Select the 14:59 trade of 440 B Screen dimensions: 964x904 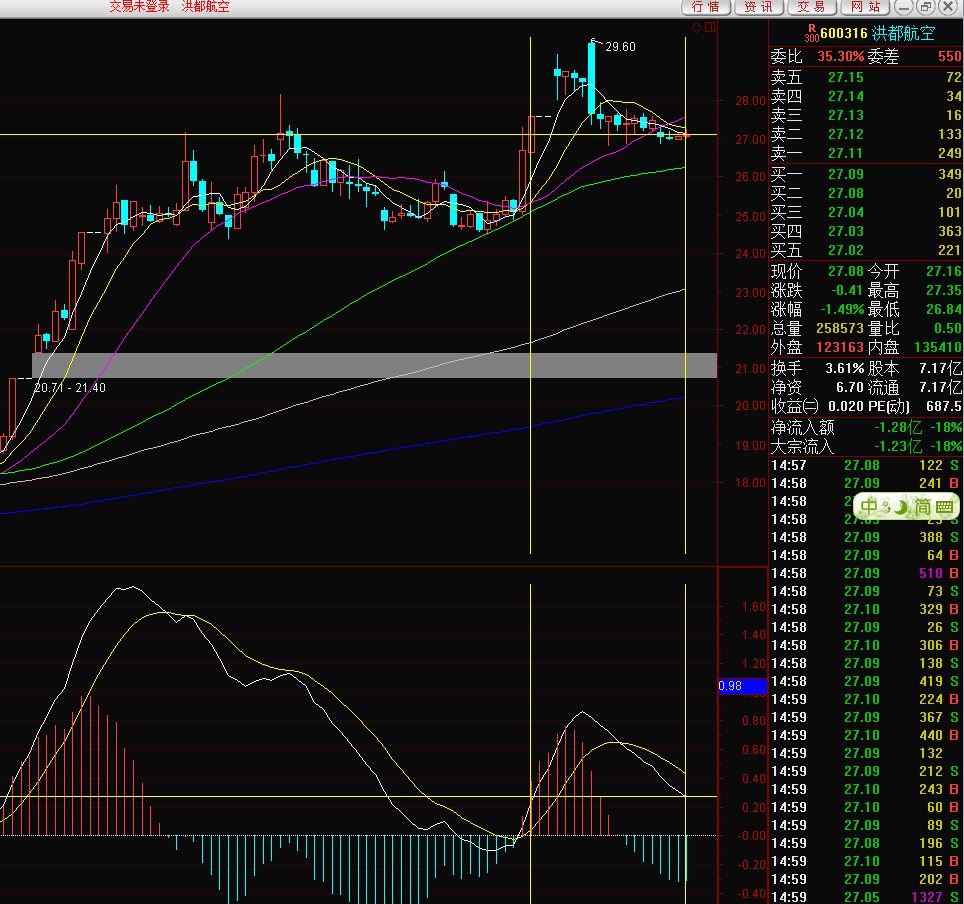pos(866,735)
